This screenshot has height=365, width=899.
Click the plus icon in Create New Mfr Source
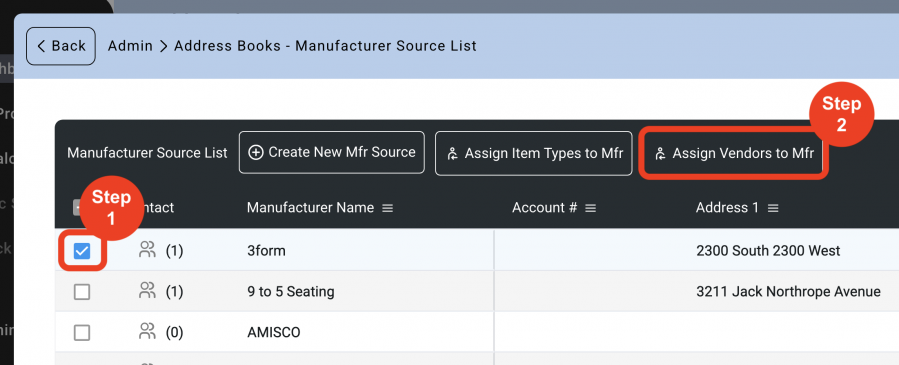point(256,152)
